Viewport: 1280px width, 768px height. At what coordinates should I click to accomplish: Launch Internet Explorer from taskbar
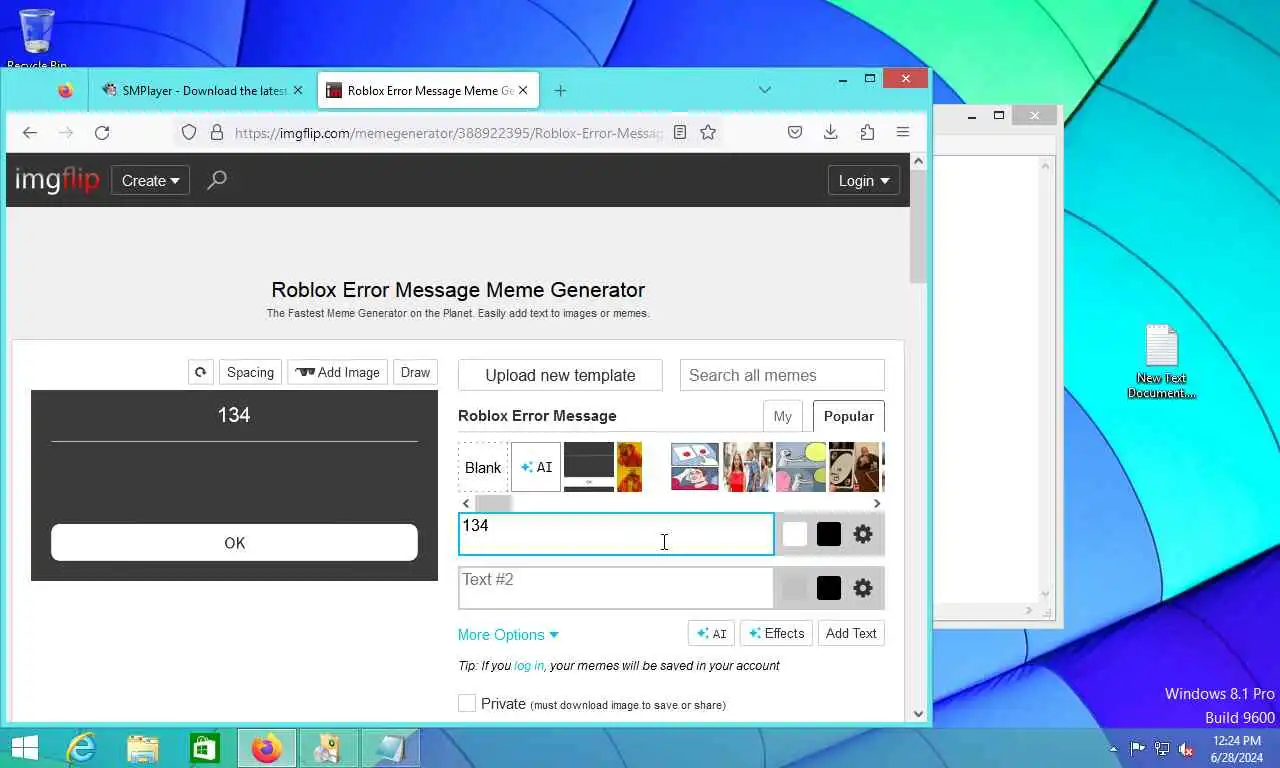click(81, 748)
